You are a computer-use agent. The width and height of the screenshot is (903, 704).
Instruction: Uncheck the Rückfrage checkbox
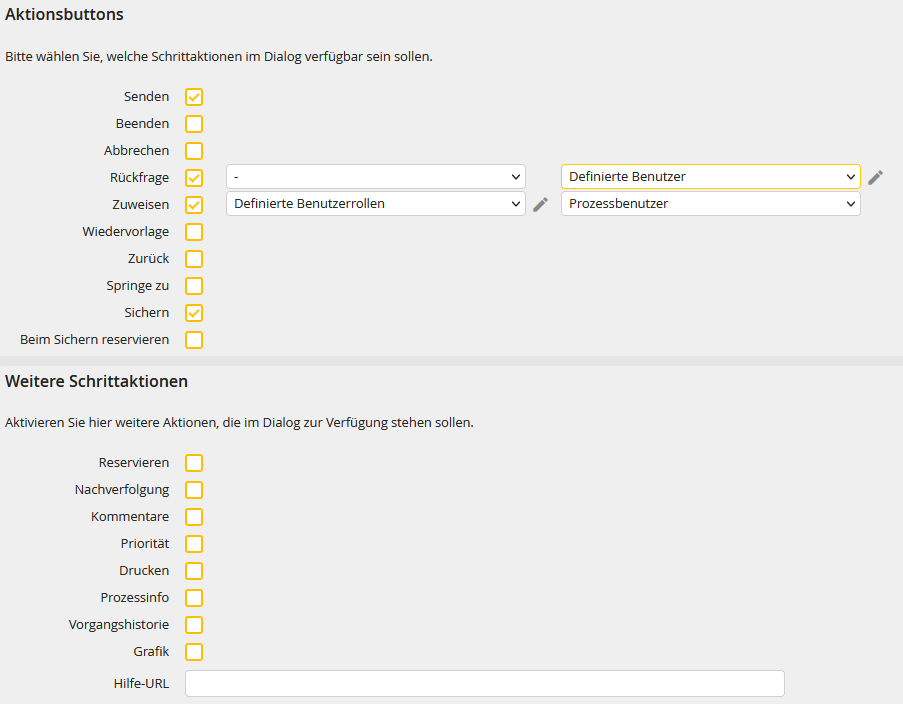(194, 178)
